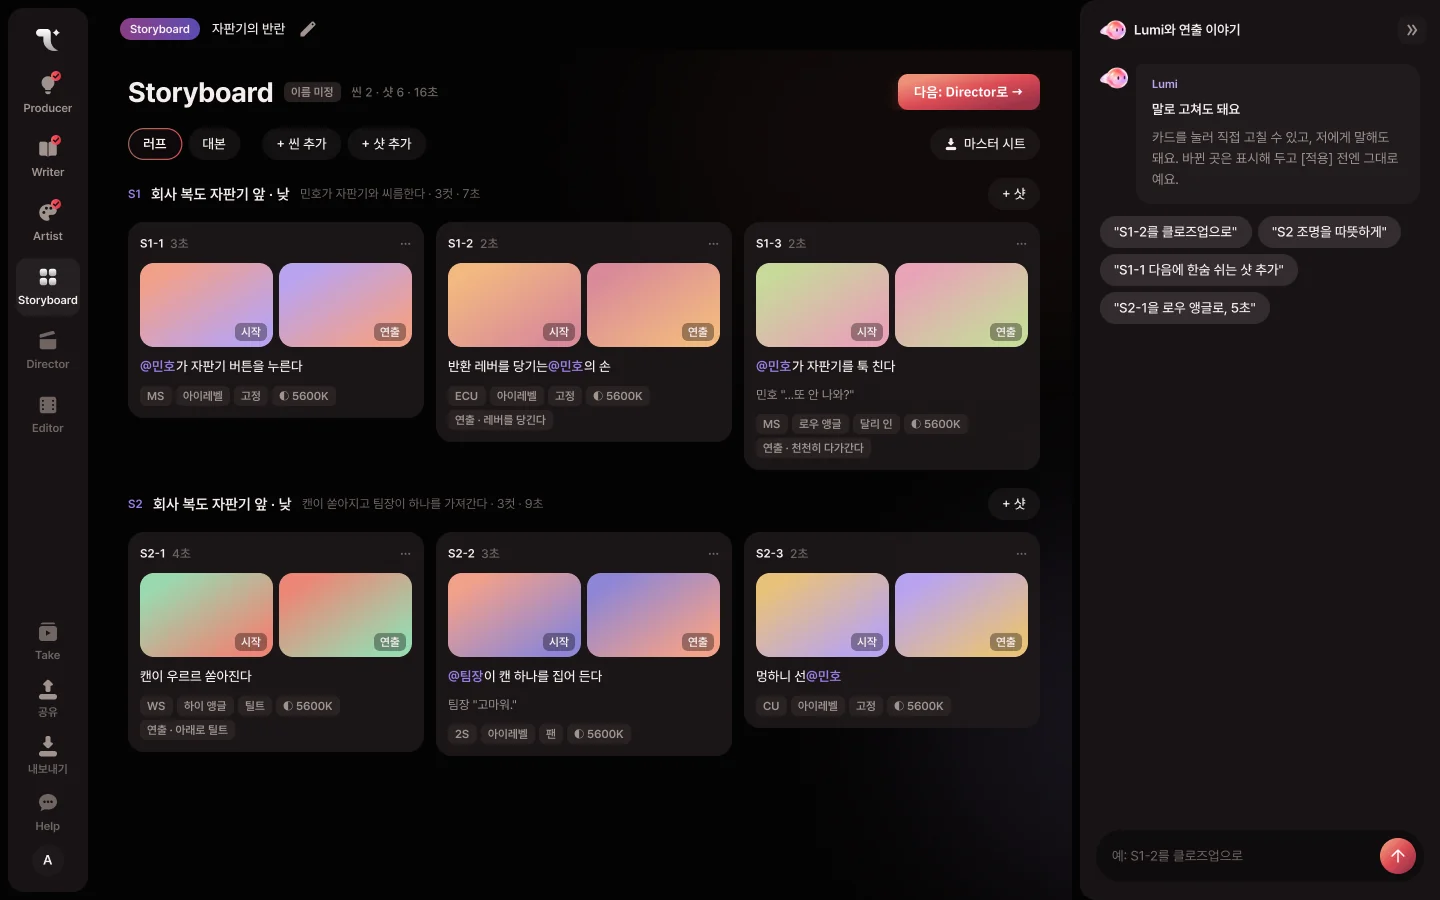Open the S1-3 card options menu
Screen dimensions: 1440x900
pyautogui.click(x=1022, y=244)
